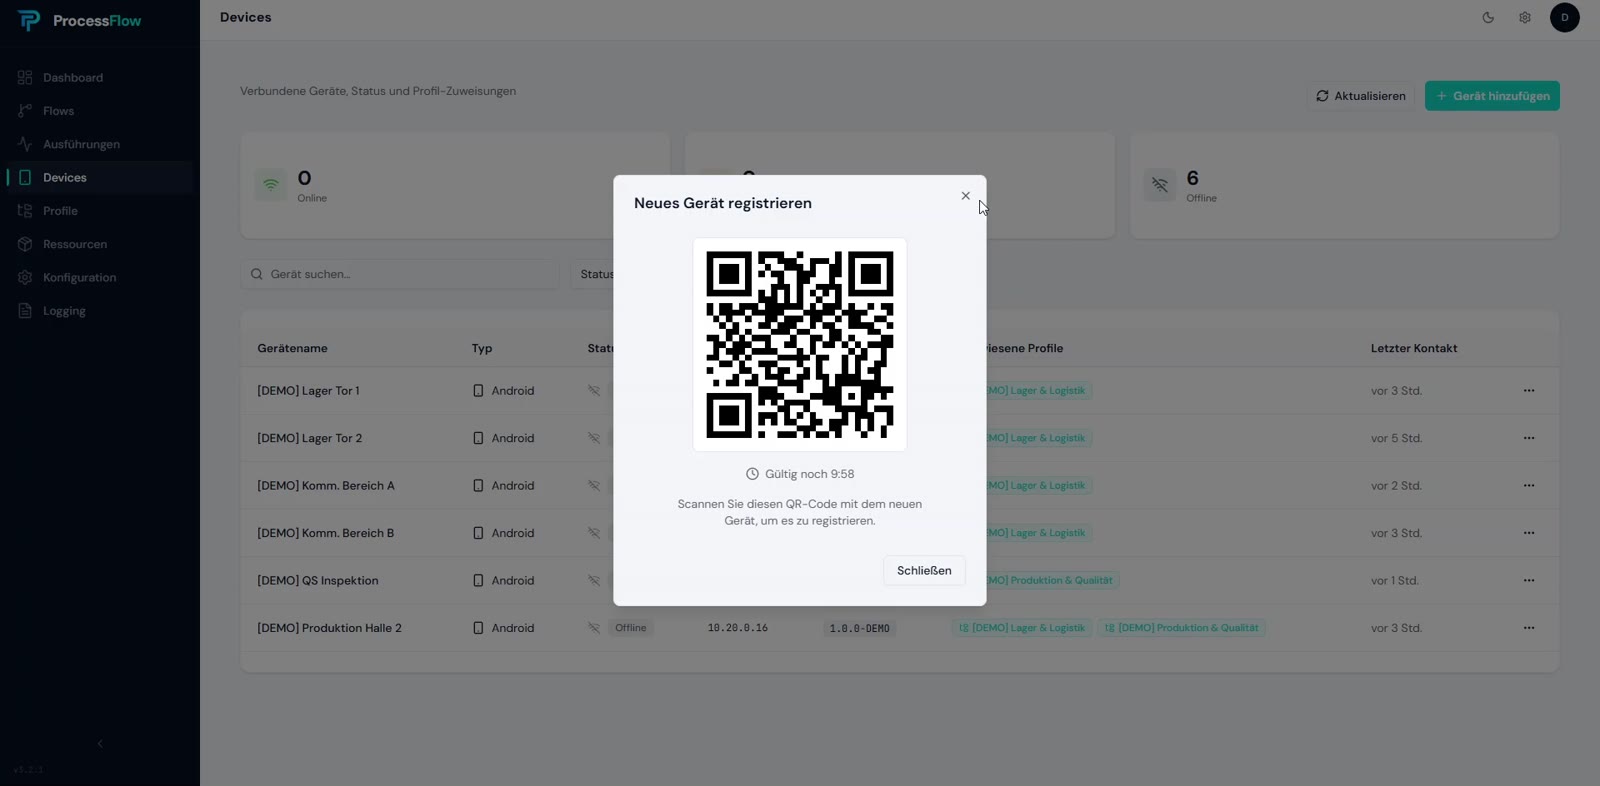Click offline icon in Produktion Halle 2 row
The width and height of the screenshot is (1600, 786).
point(594,628)
